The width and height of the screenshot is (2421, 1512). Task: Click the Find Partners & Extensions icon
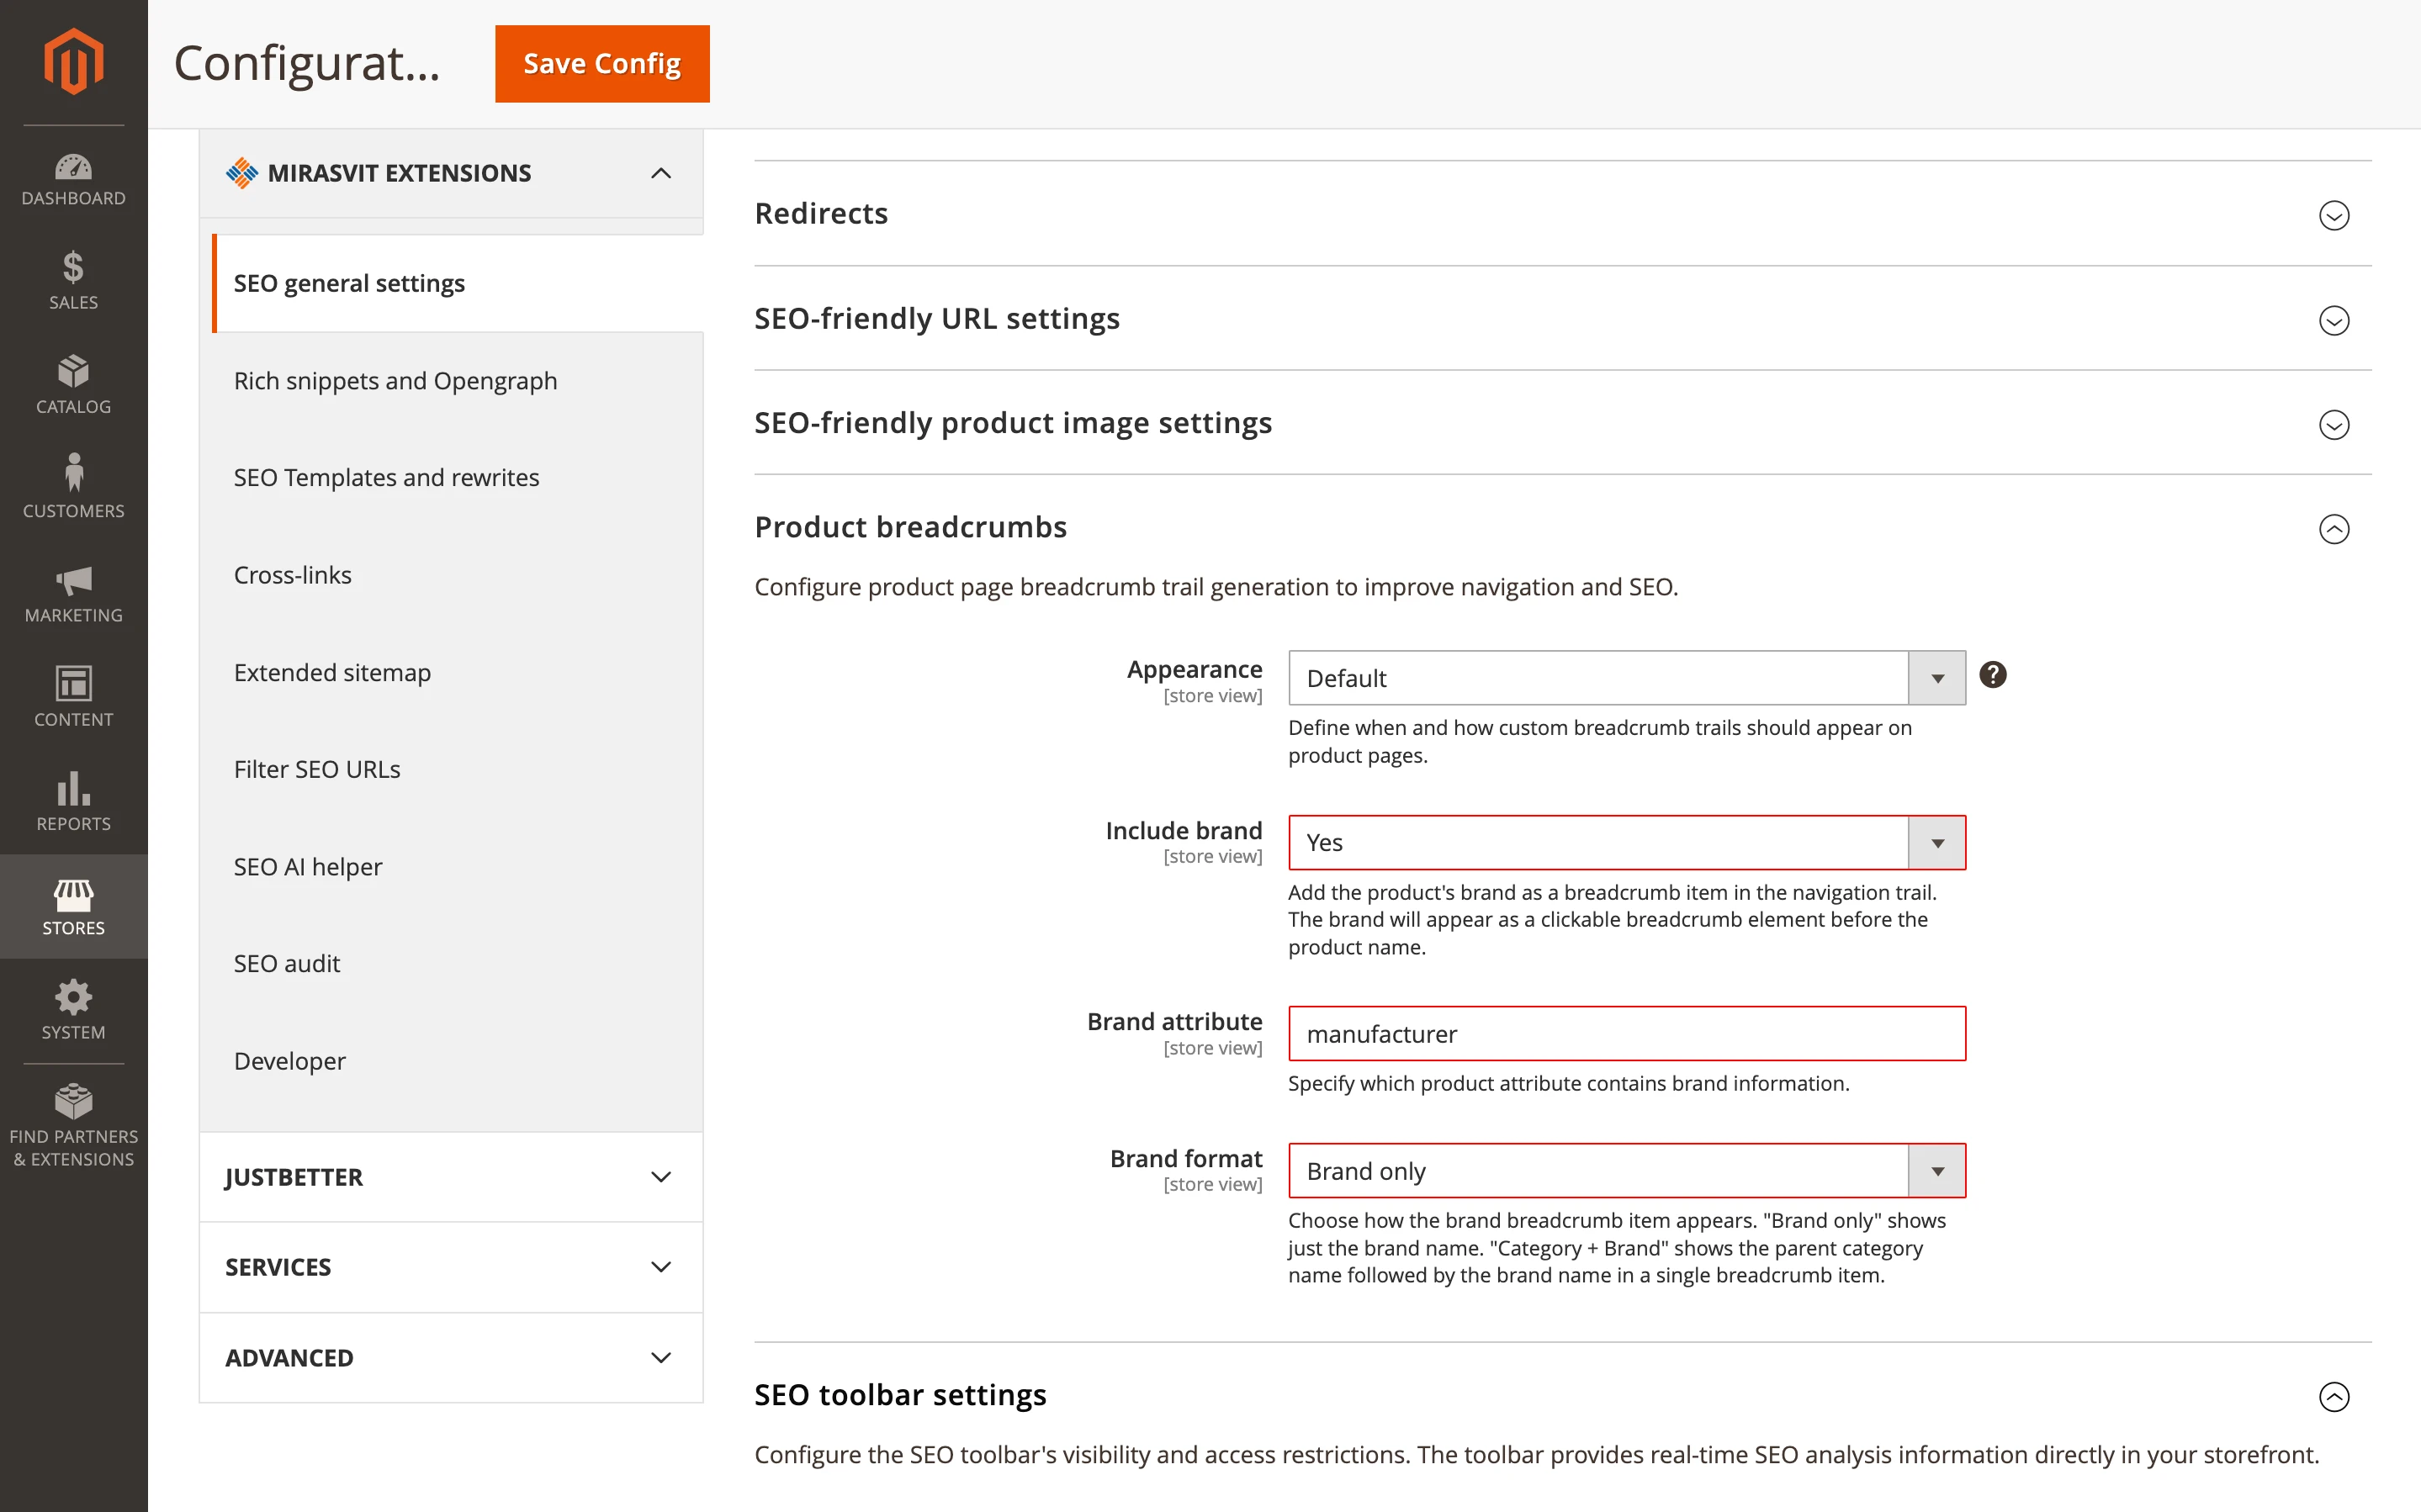73,1106
